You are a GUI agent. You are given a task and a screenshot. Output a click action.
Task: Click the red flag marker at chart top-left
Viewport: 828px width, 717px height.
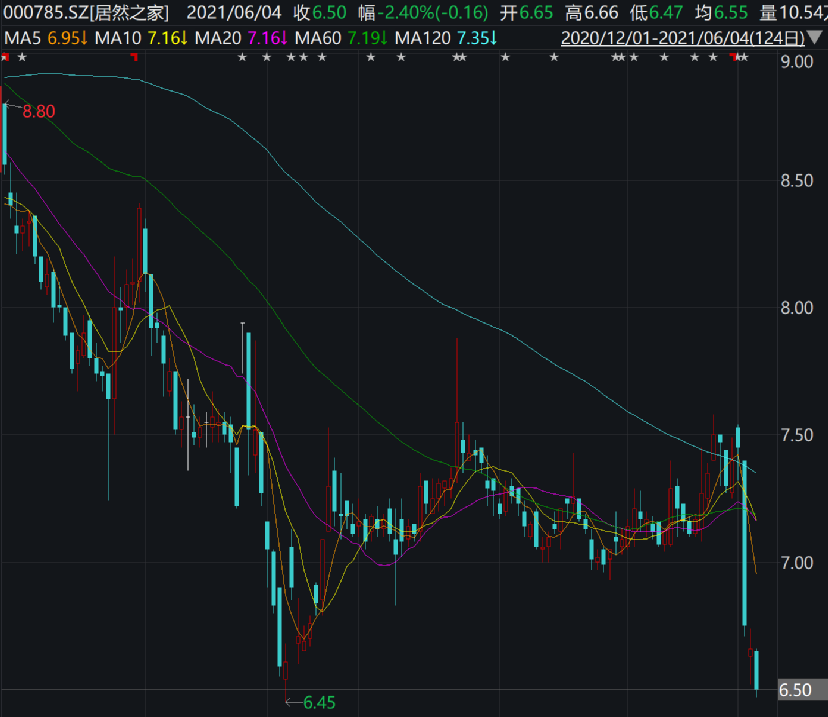point(5,58)
